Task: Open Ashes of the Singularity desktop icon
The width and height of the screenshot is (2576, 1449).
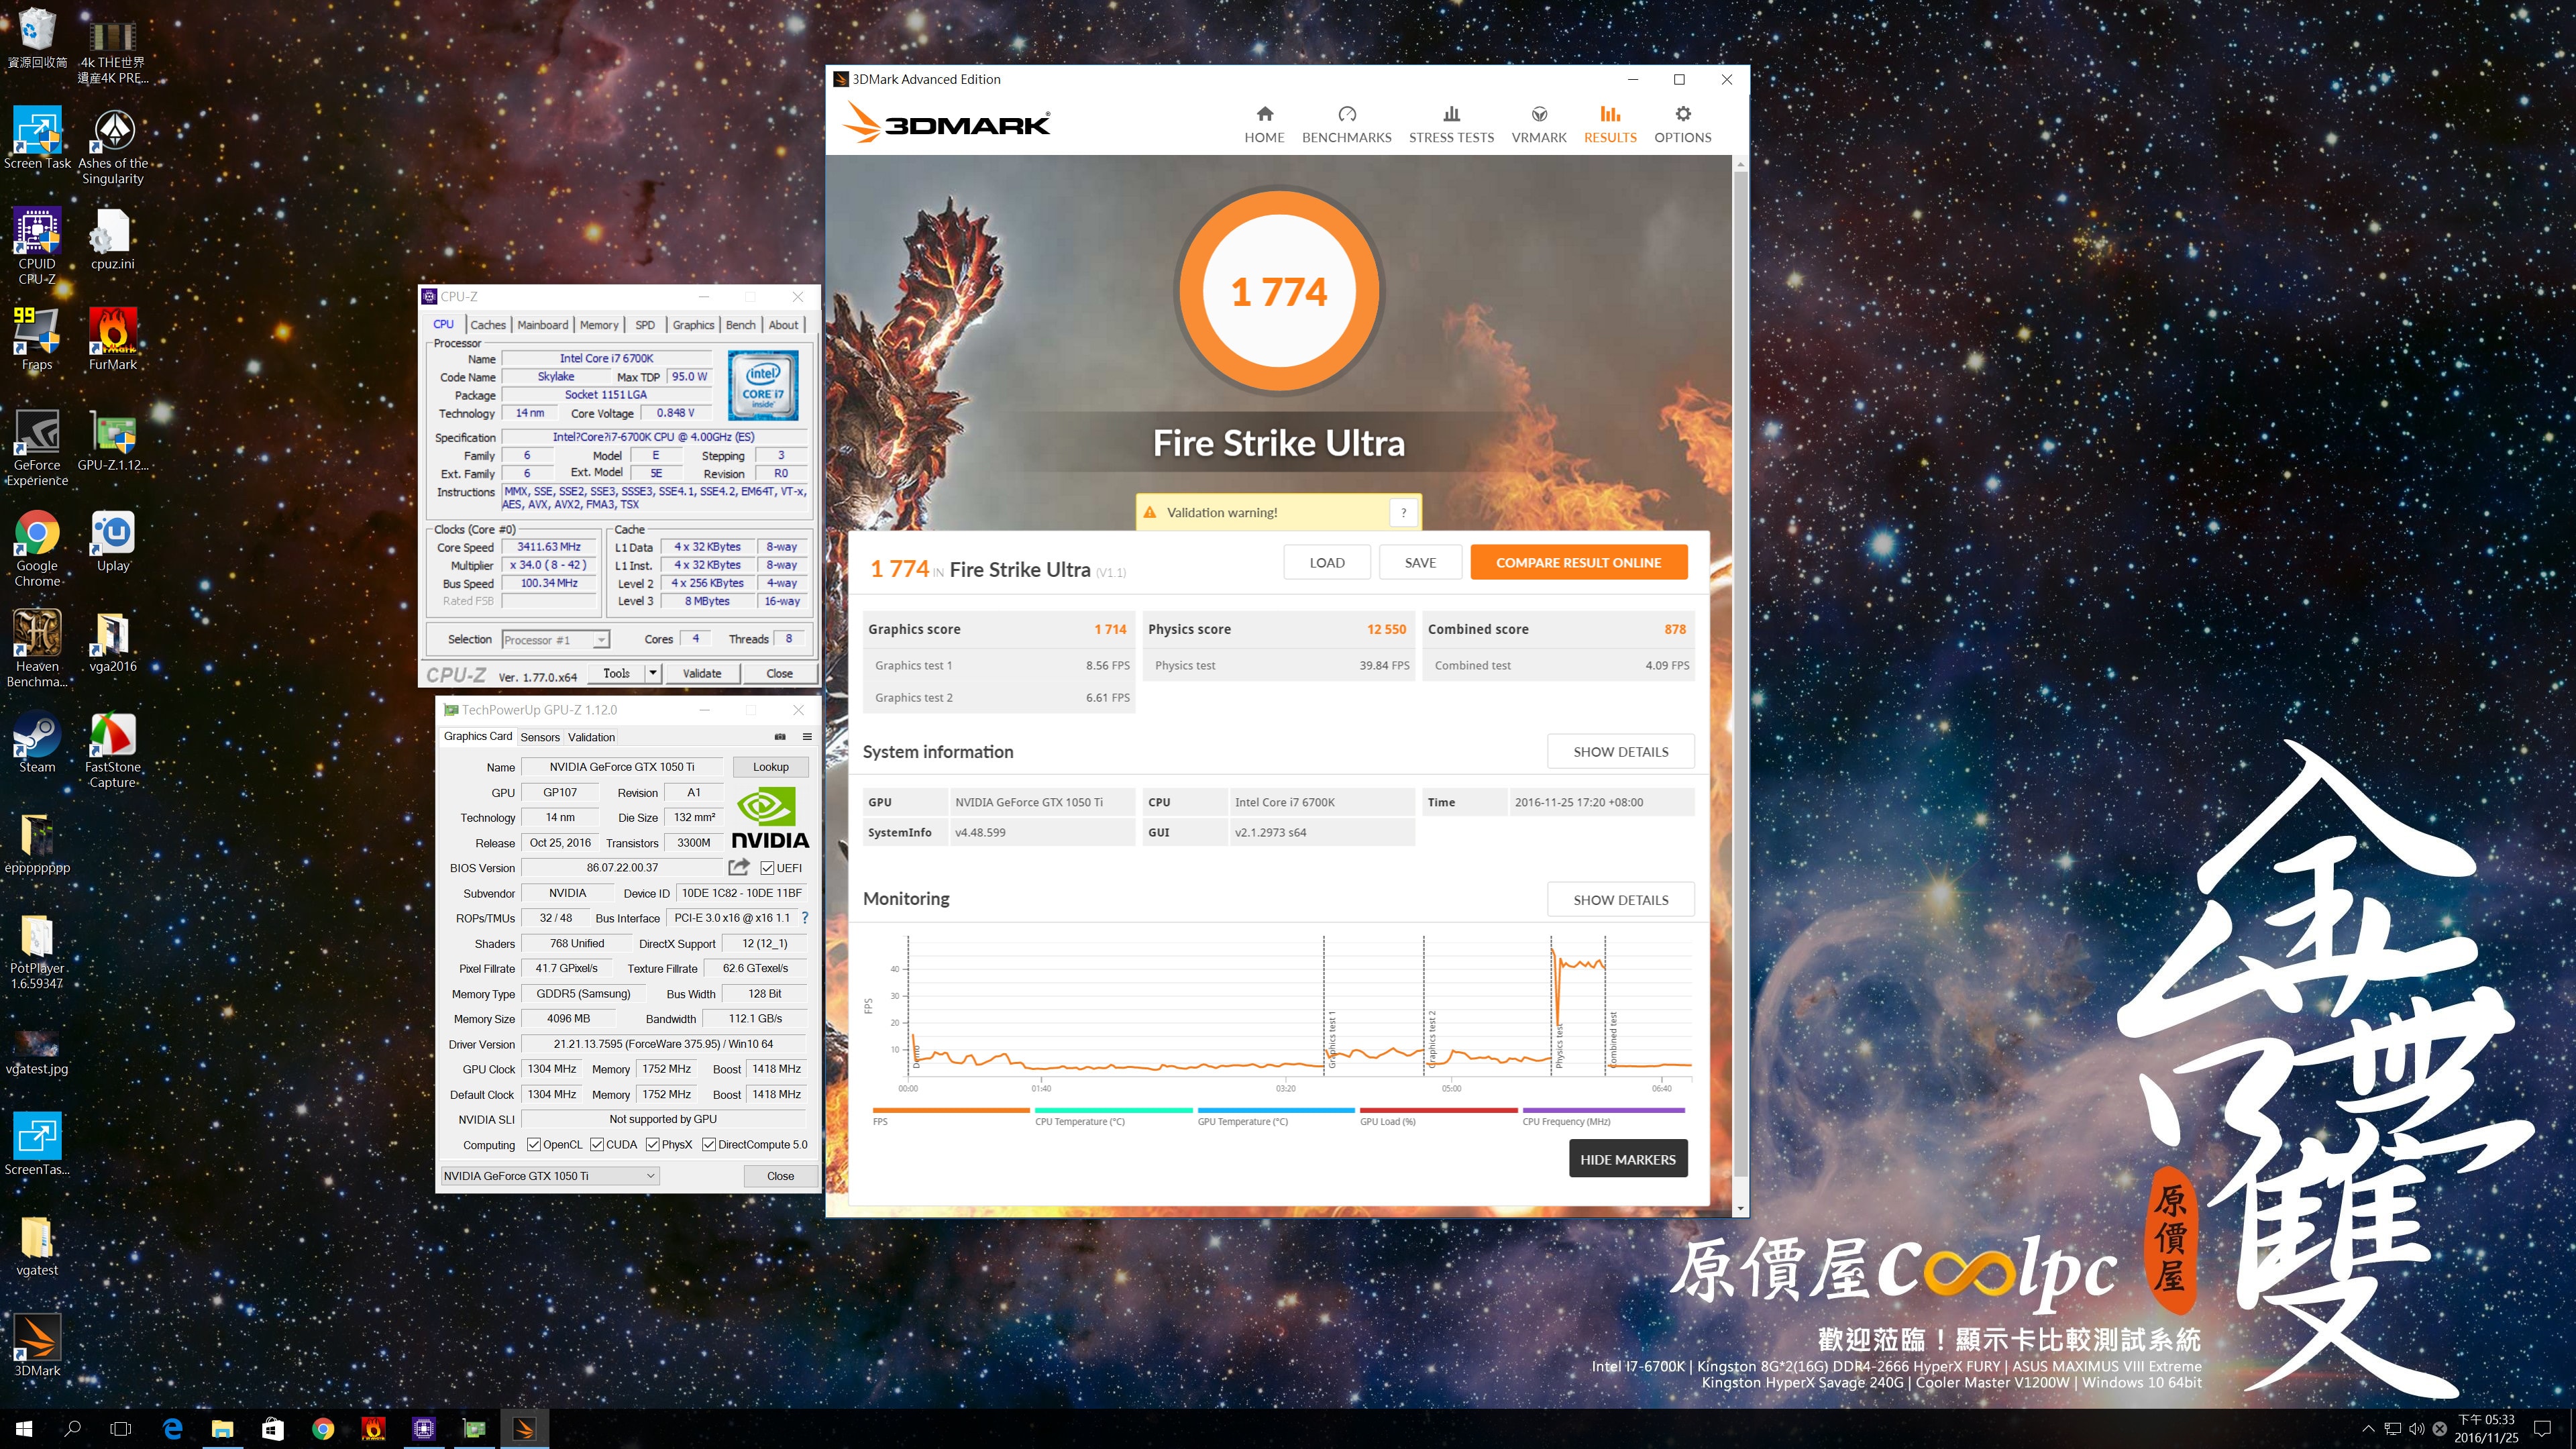Action: pos(113,146)
